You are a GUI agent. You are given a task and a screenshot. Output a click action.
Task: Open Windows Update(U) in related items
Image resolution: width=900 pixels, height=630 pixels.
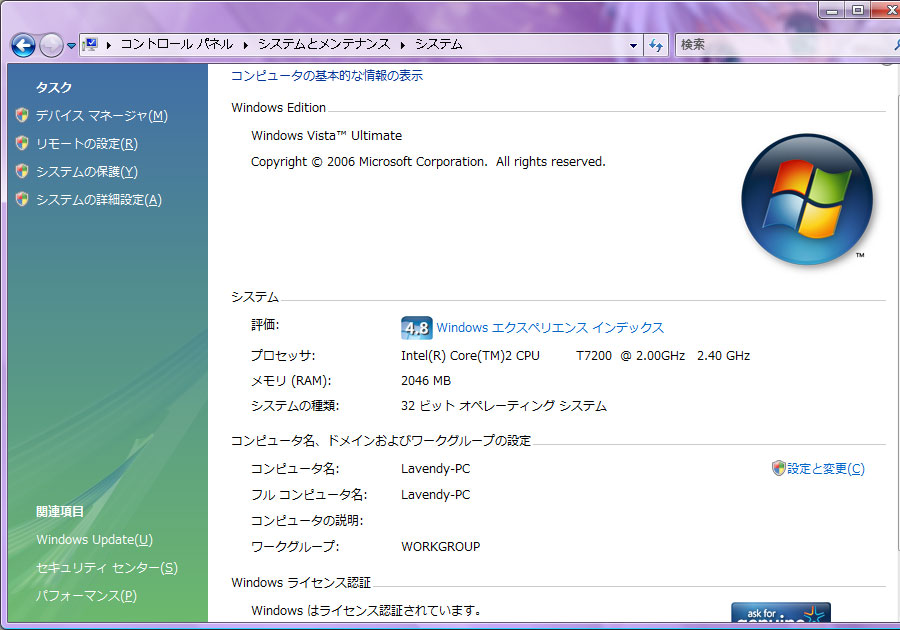95,540
